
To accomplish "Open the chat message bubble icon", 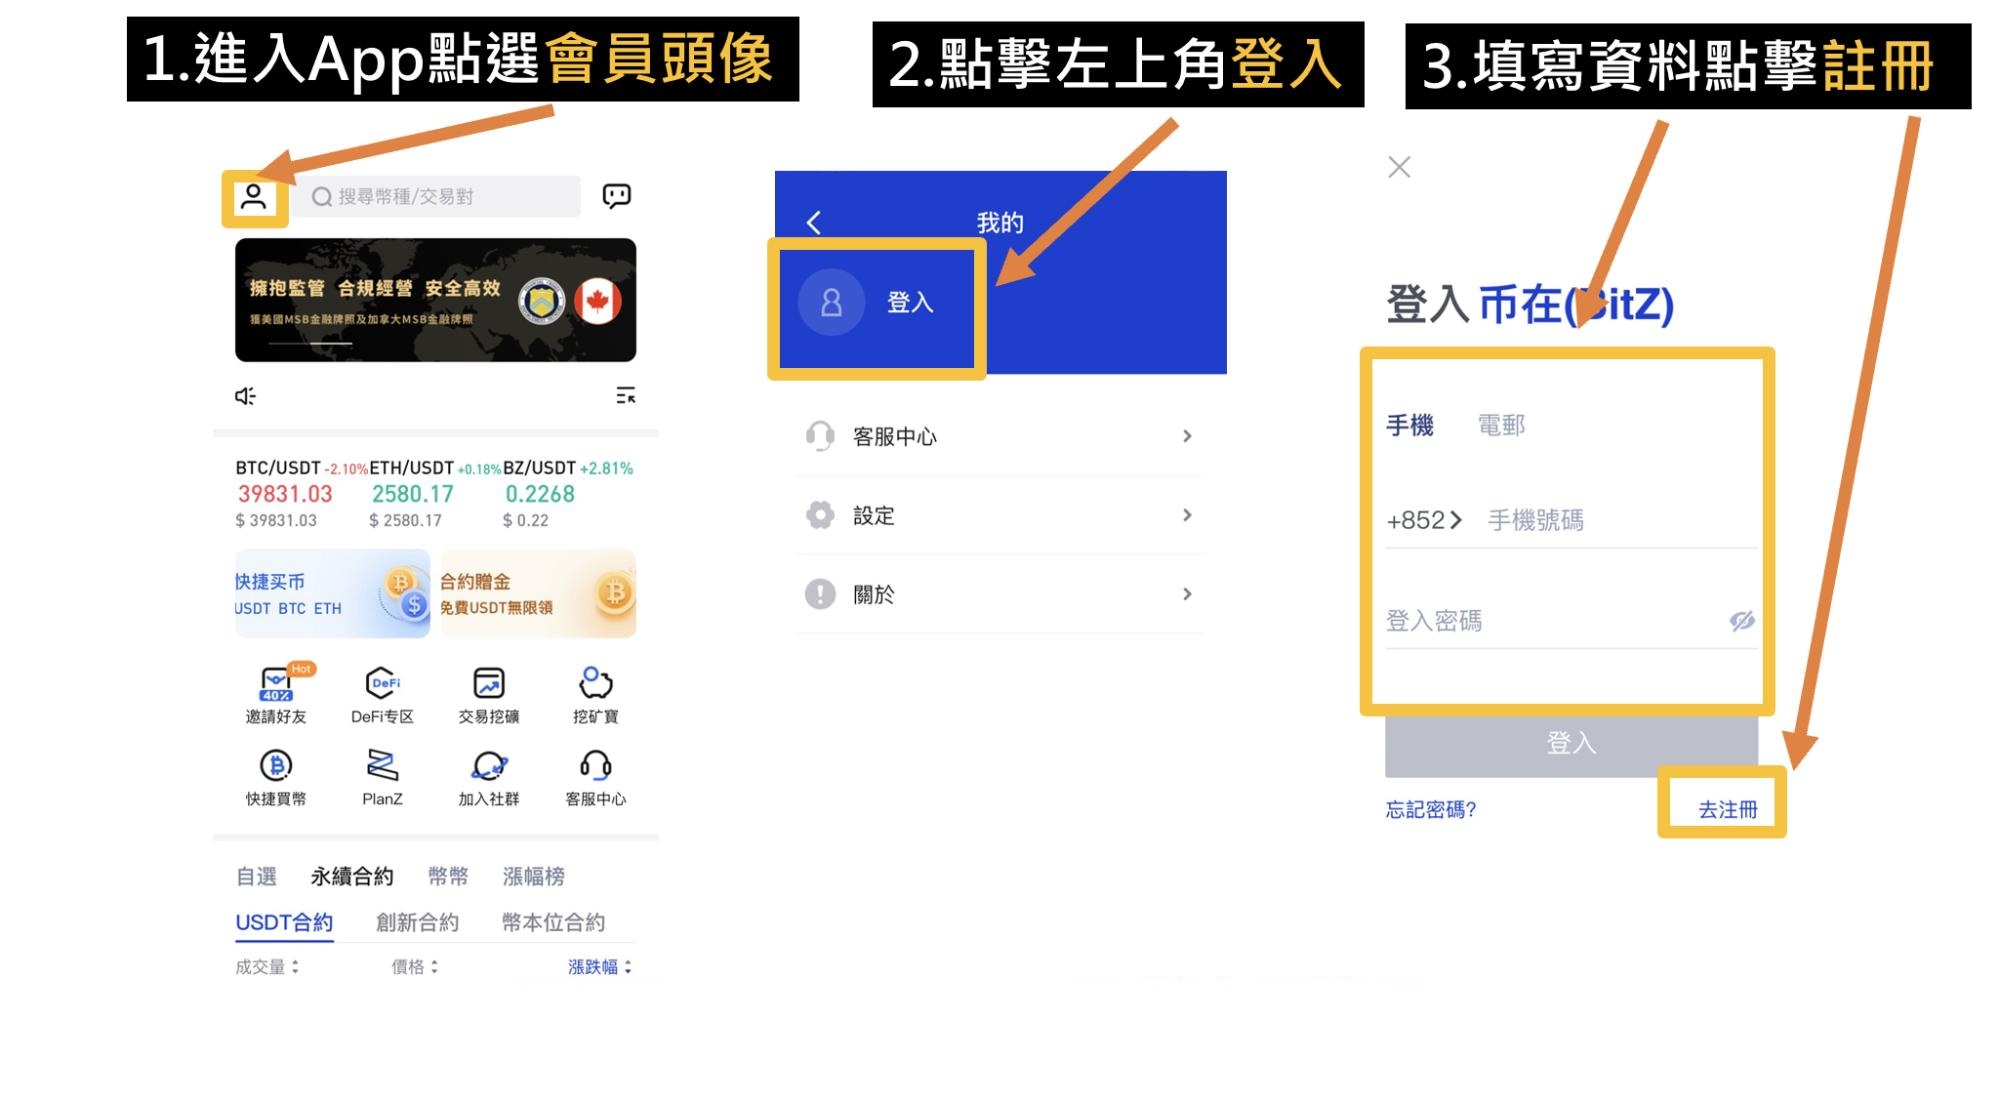I will tap(616, 196).
